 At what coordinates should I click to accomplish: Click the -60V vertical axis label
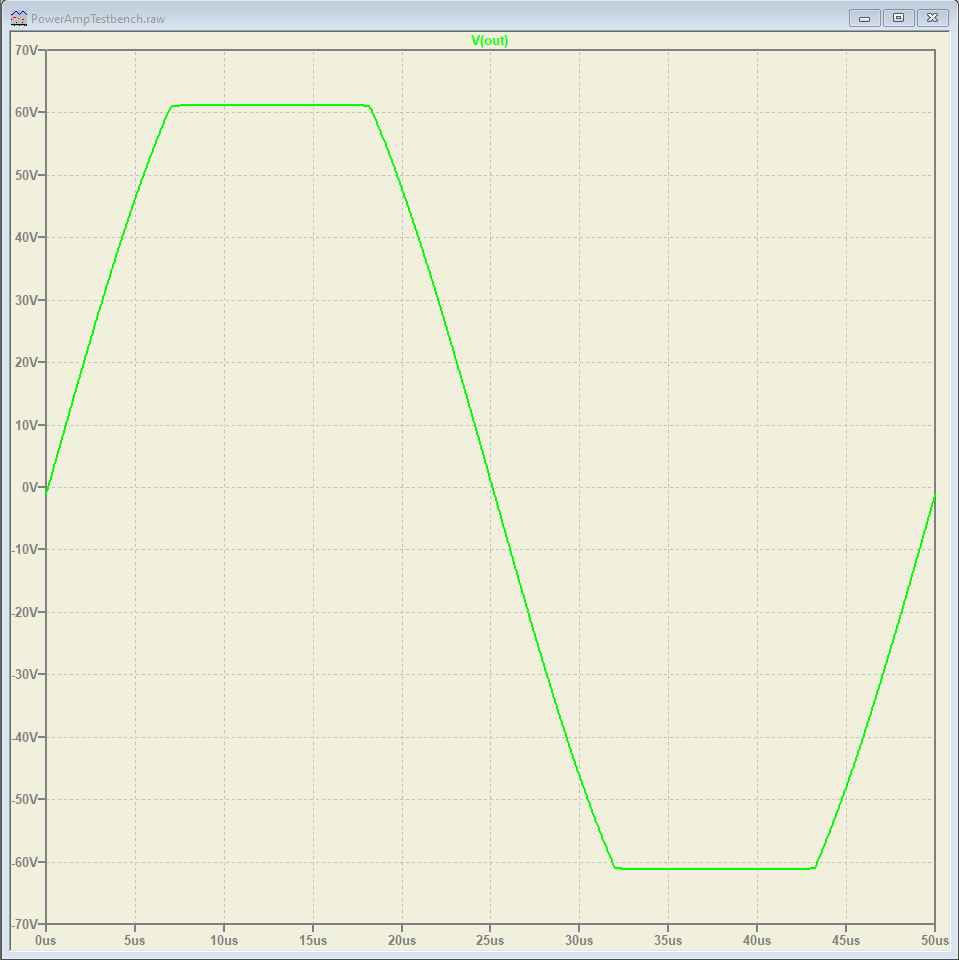[x=24, y=861]
